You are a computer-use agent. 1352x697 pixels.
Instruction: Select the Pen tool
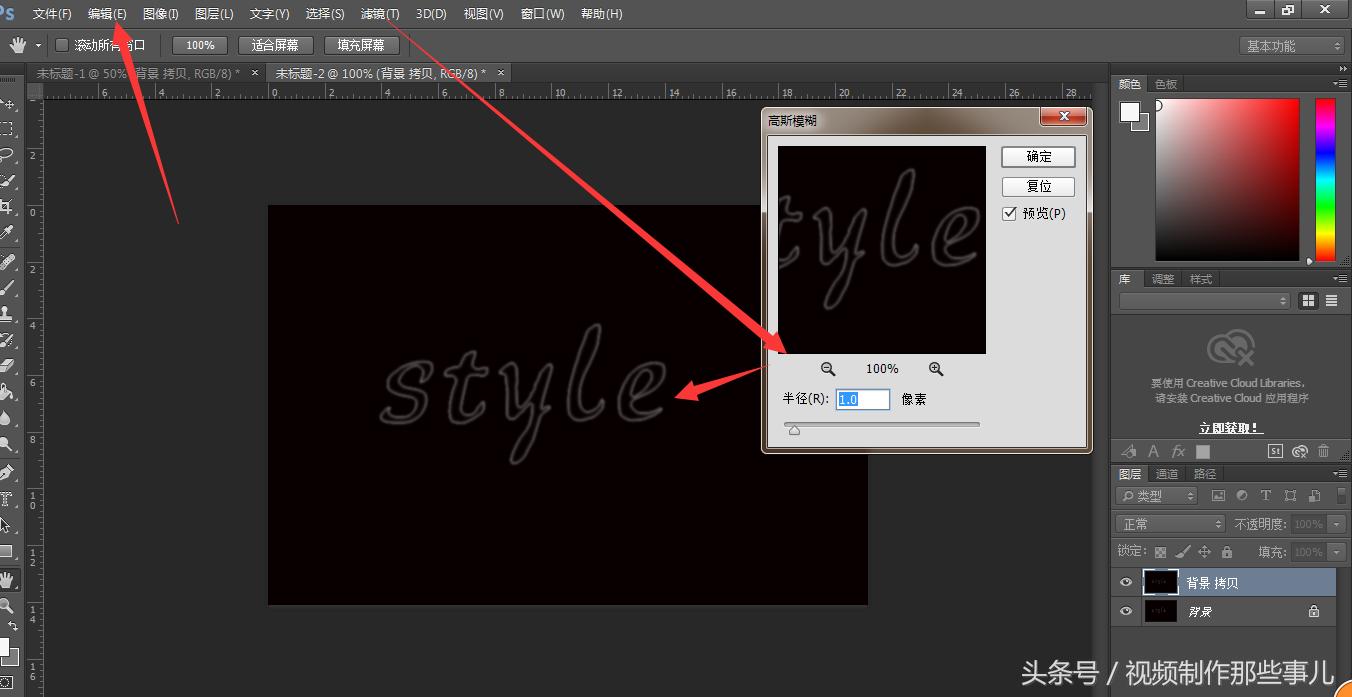[7, 472]
